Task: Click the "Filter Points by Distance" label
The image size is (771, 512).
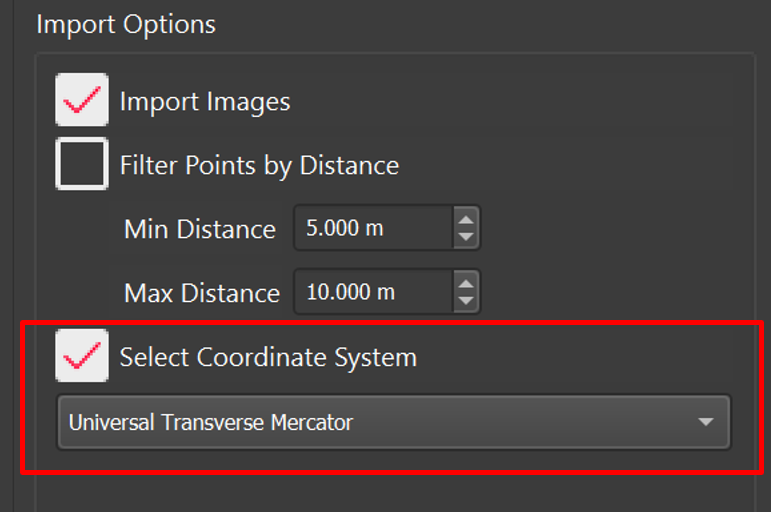Action: pyautogui.click(x=259, y=165)
